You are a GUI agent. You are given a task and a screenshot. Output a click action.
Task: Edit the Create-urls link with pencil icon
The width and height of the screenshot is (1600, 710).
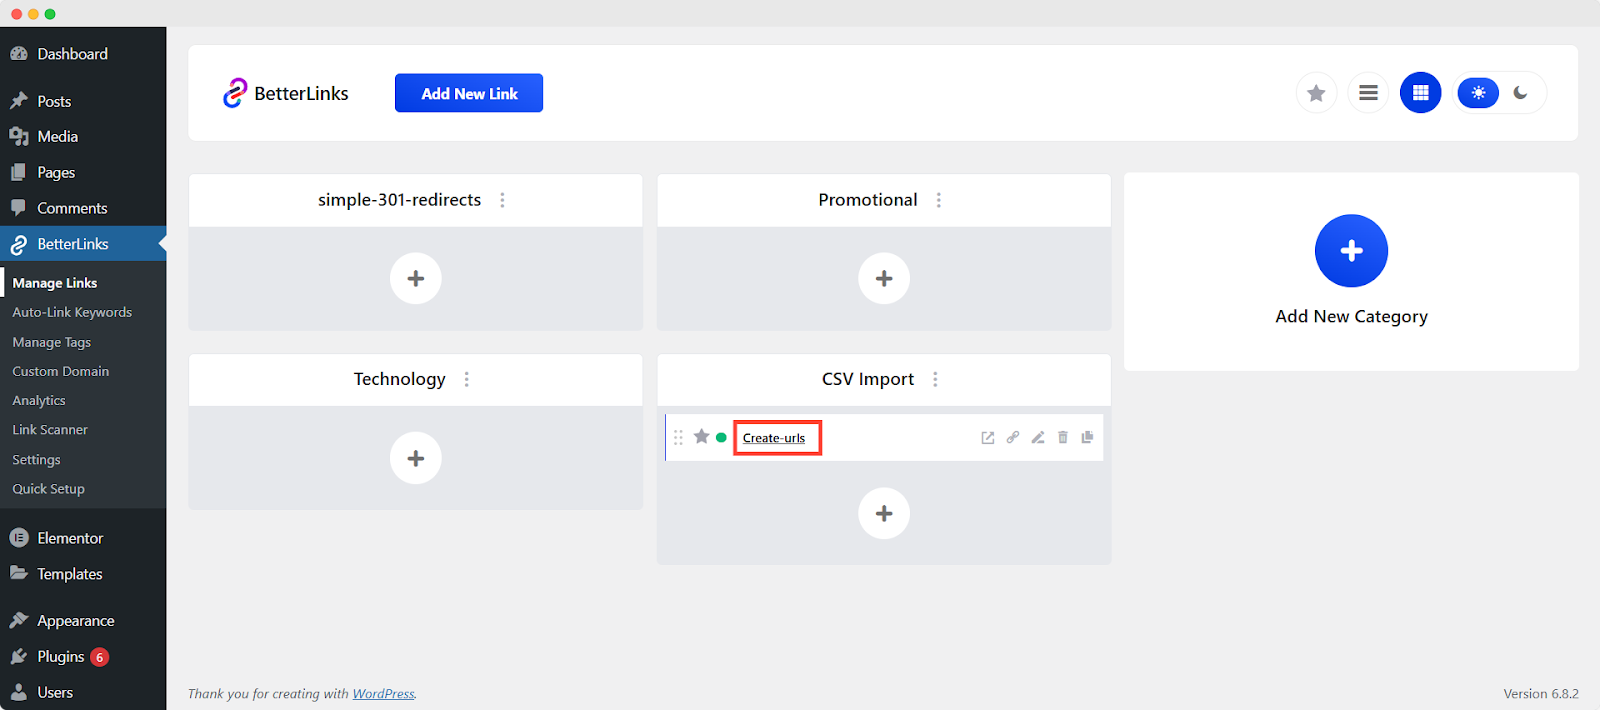(x=1038, y=438)
